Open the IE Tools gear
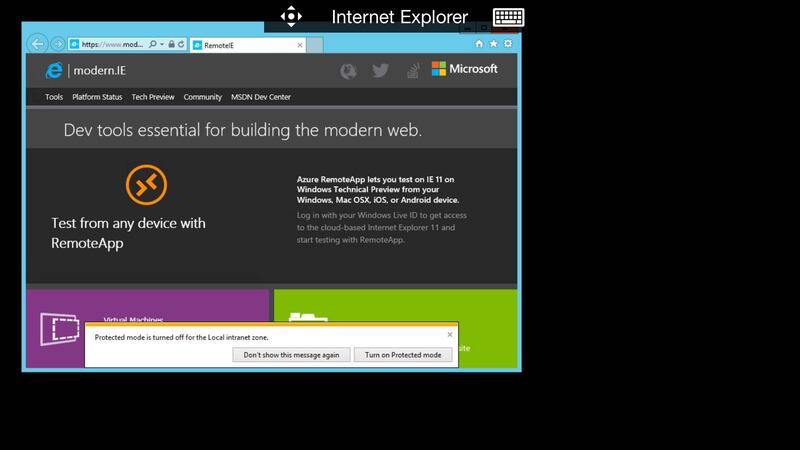800x450 pixels. click(508, 44)
